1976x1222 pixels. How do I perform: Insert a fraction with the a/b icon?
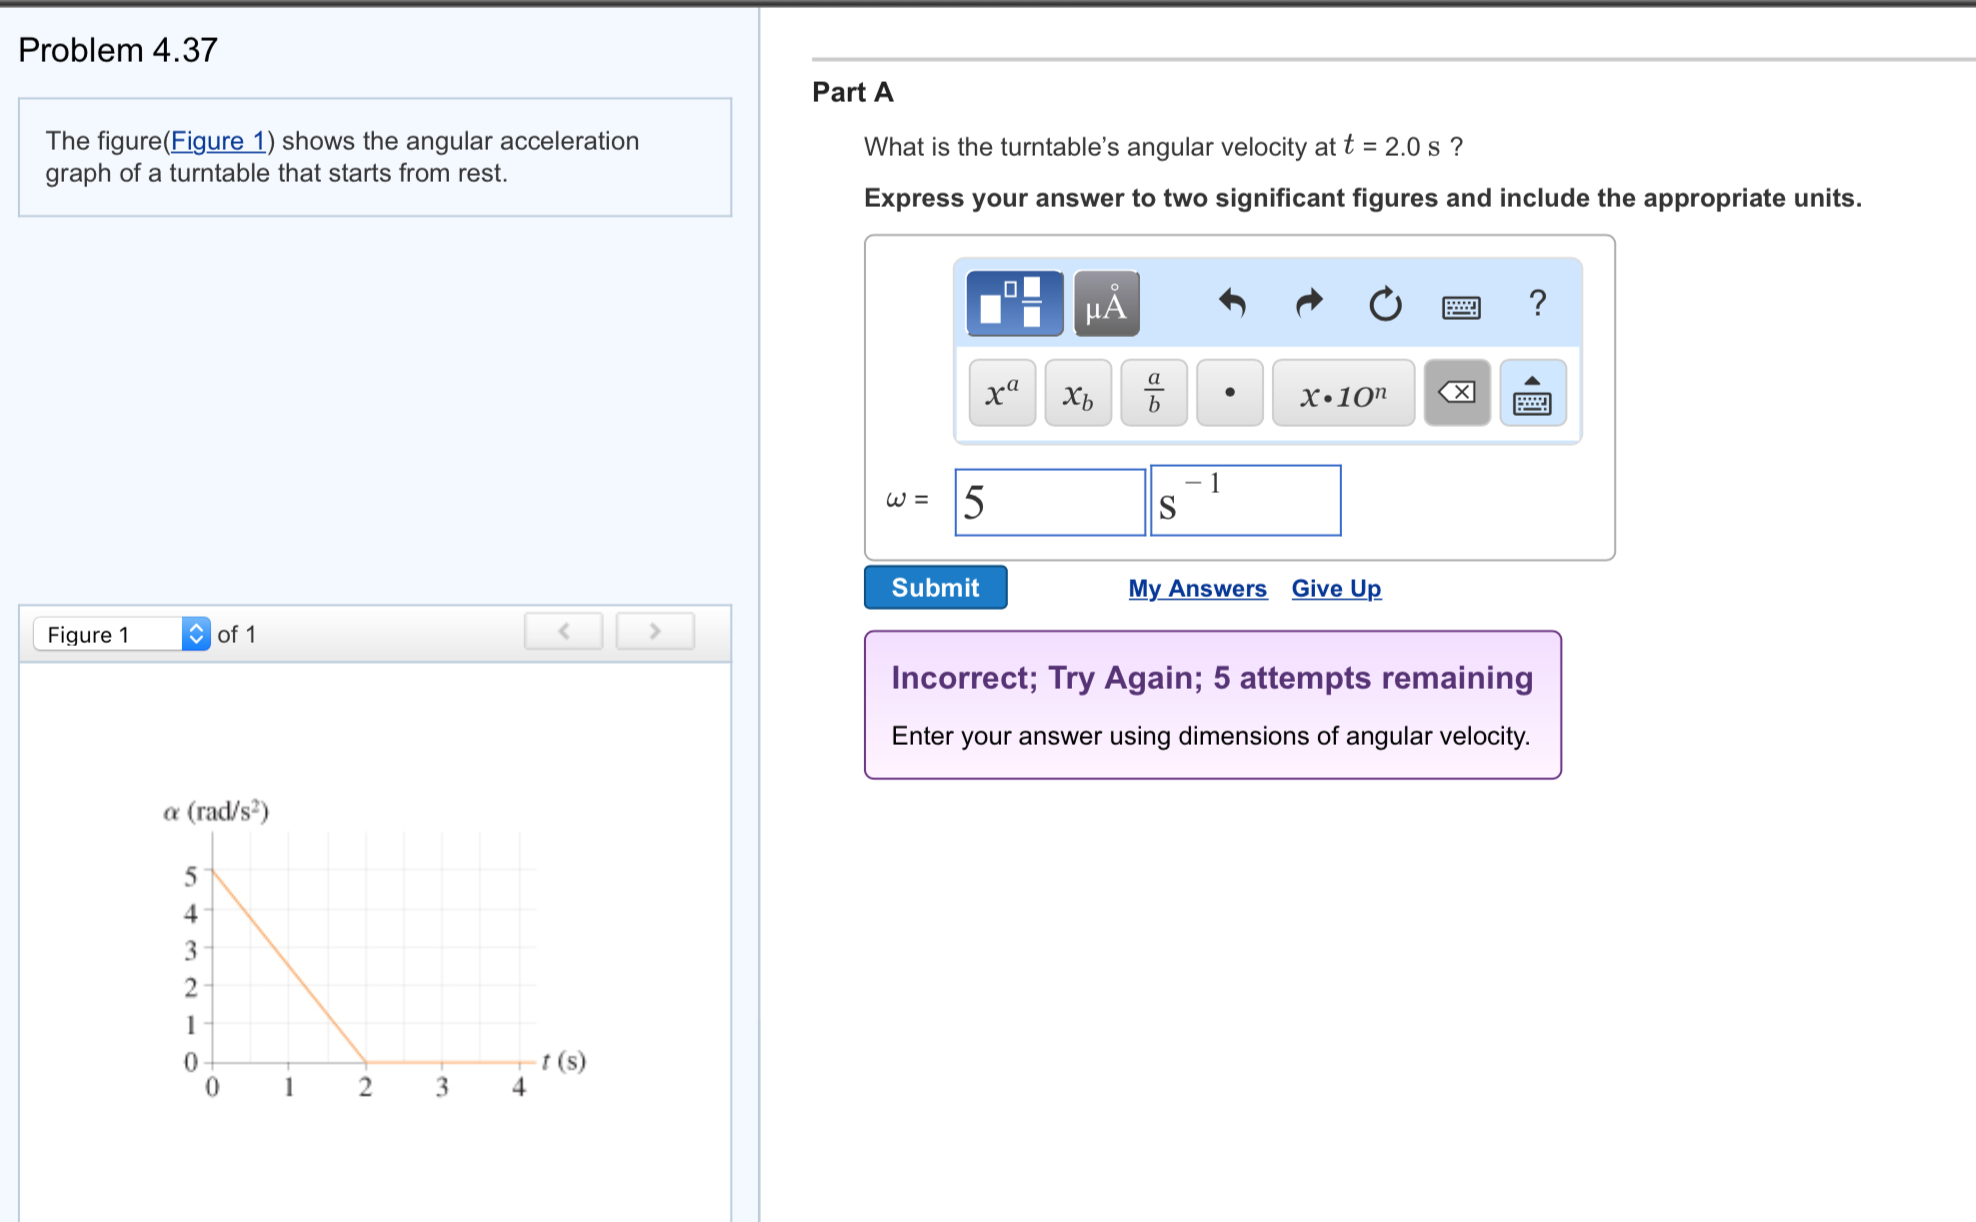point(1153,392)
